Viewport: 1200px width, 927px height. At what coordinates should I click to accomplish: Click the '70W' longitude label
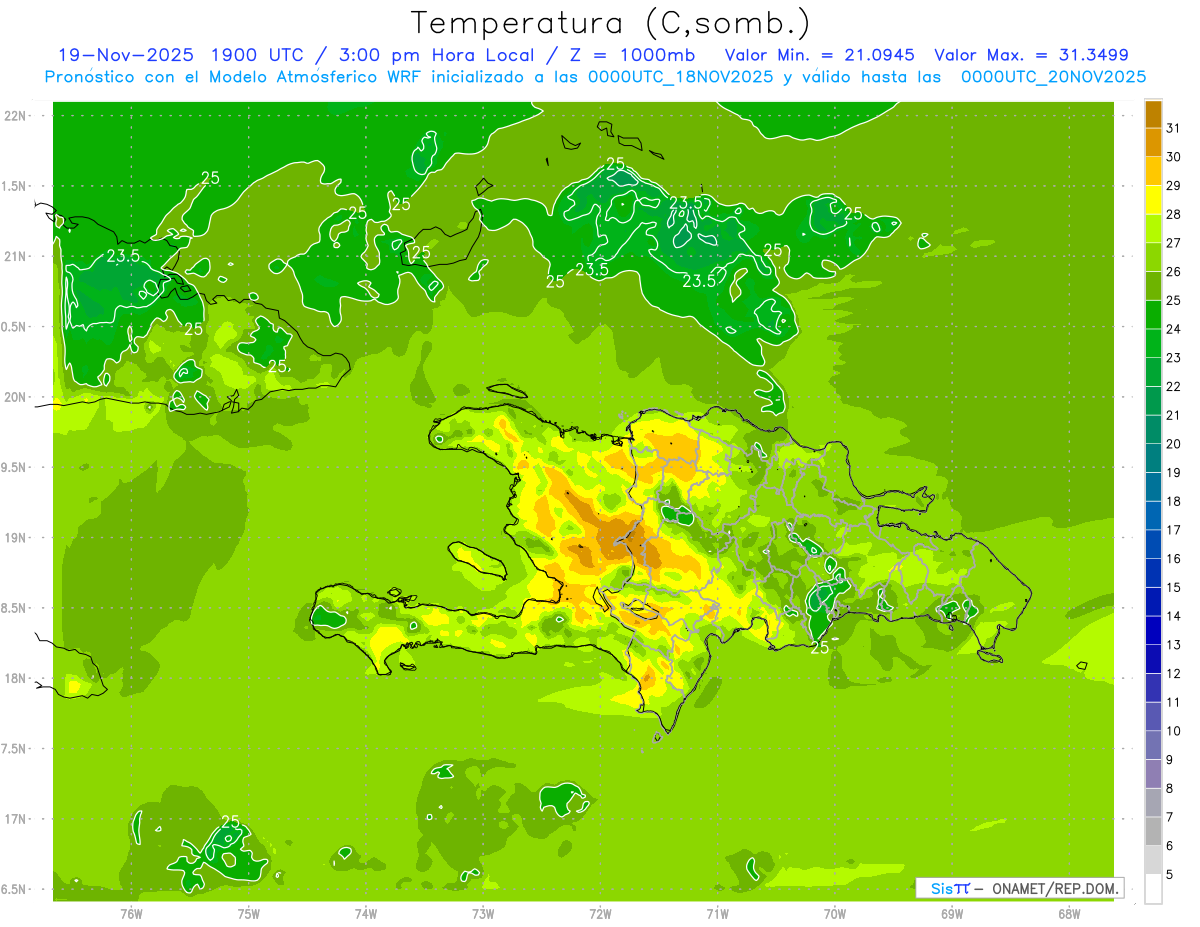coord(835,913)
